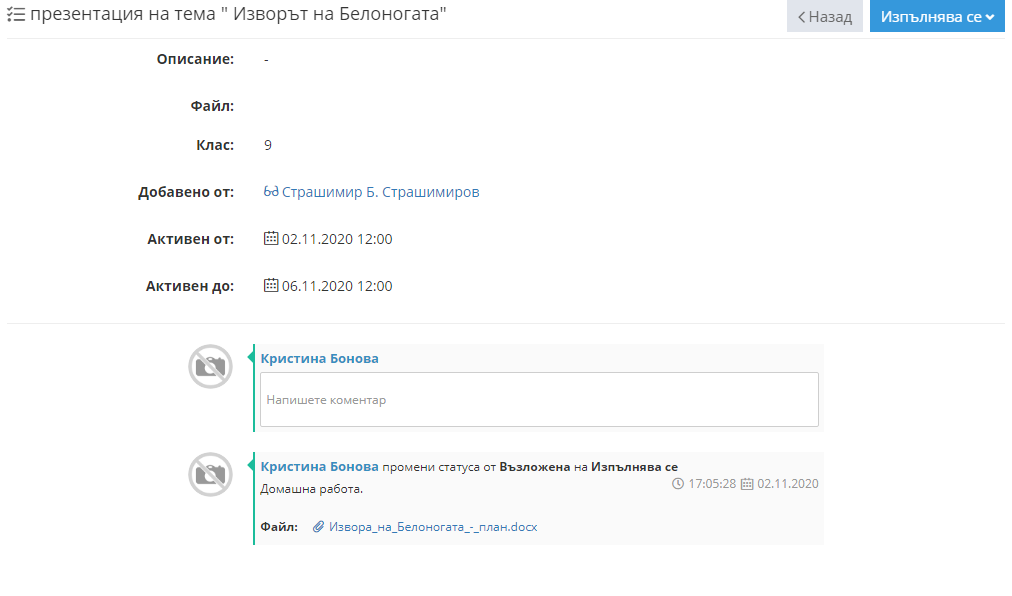The image size is (1012, 596).
Task: Open the Изпълнява се status dropdown
Action: tap(937, 16)
